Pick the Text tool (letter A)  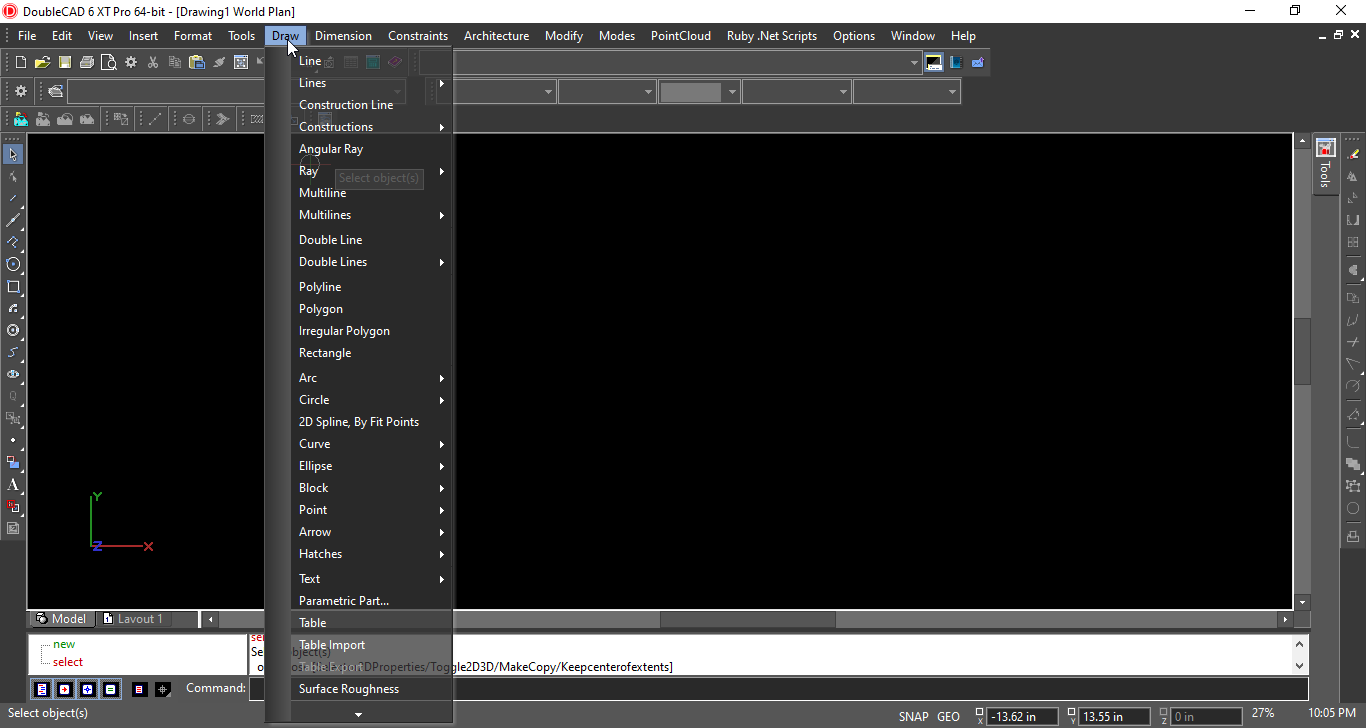click(x=14, y=484)
